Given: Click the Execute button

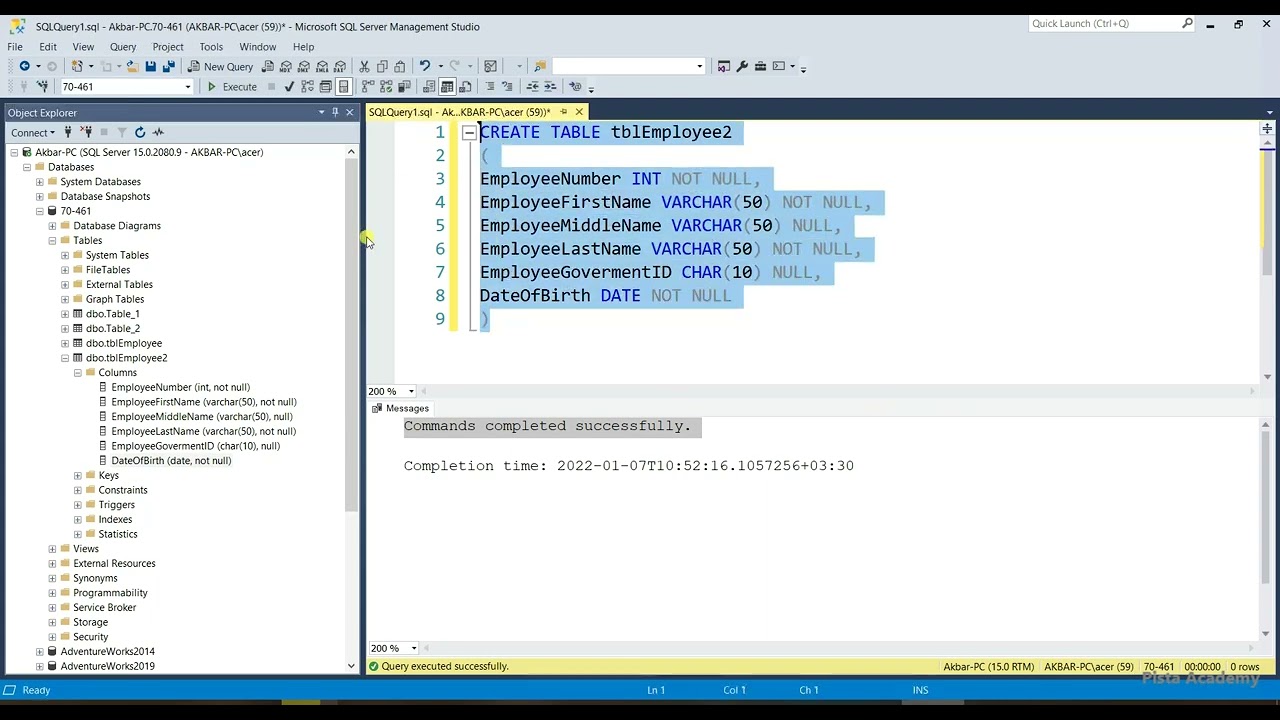Looking at the screenshot, I should (x=232, y=87).
